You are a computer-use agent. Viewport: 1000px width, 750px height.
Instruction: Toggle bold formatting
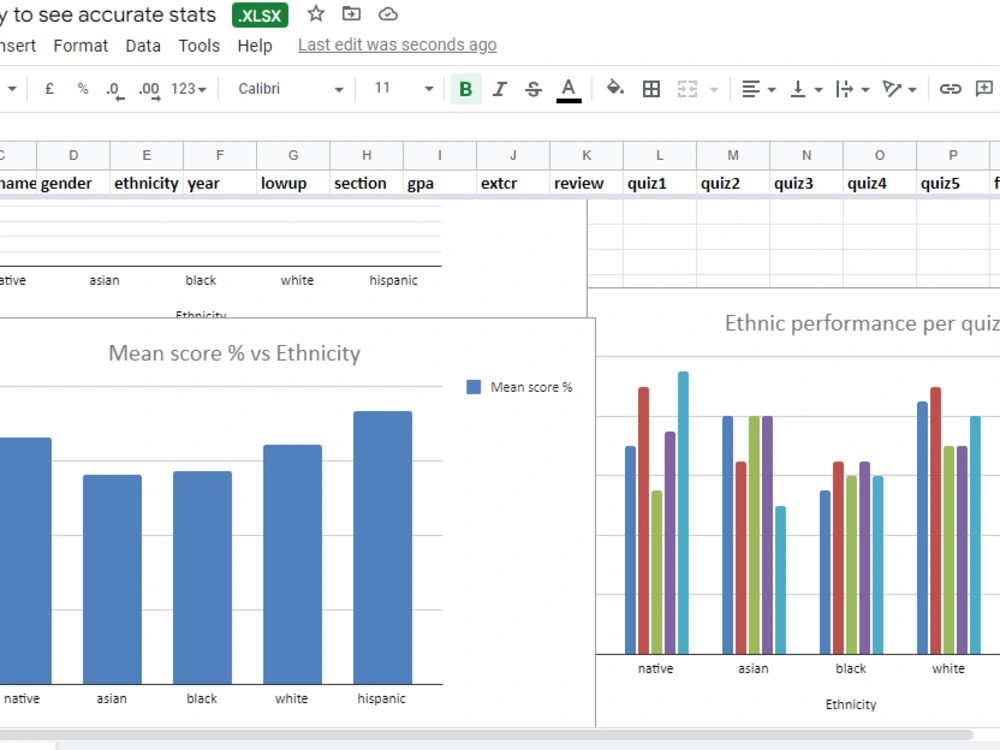[x=466, y=89]
